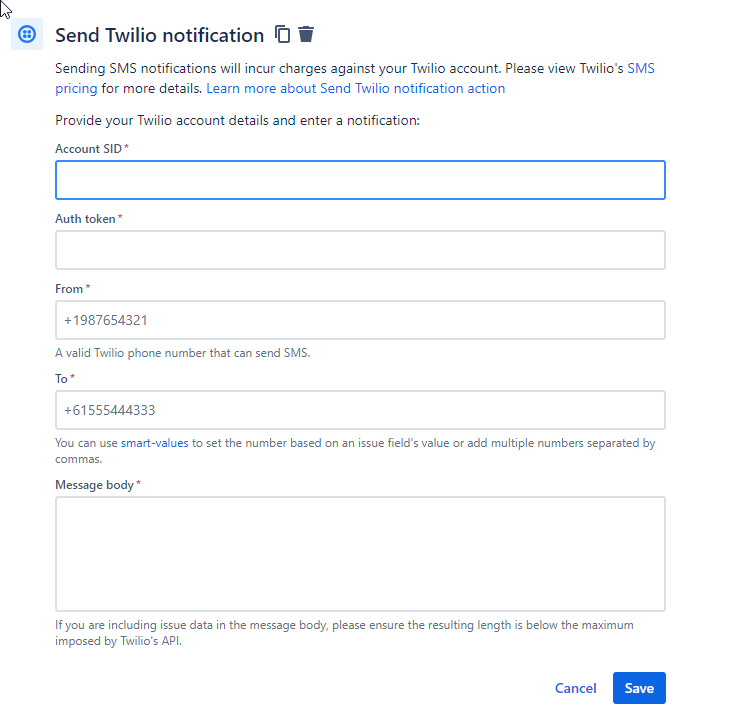Image resolution: width=744 pixels, height=728 pixels.
Task: Delete the action with the trash icon
Action: click(x=306, y=34)
